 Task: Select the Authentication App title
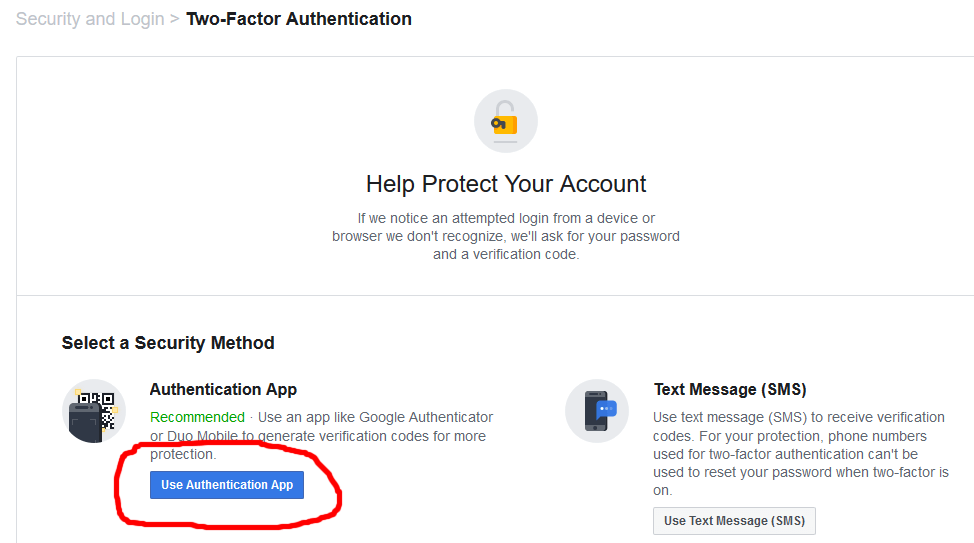[223, 390]
